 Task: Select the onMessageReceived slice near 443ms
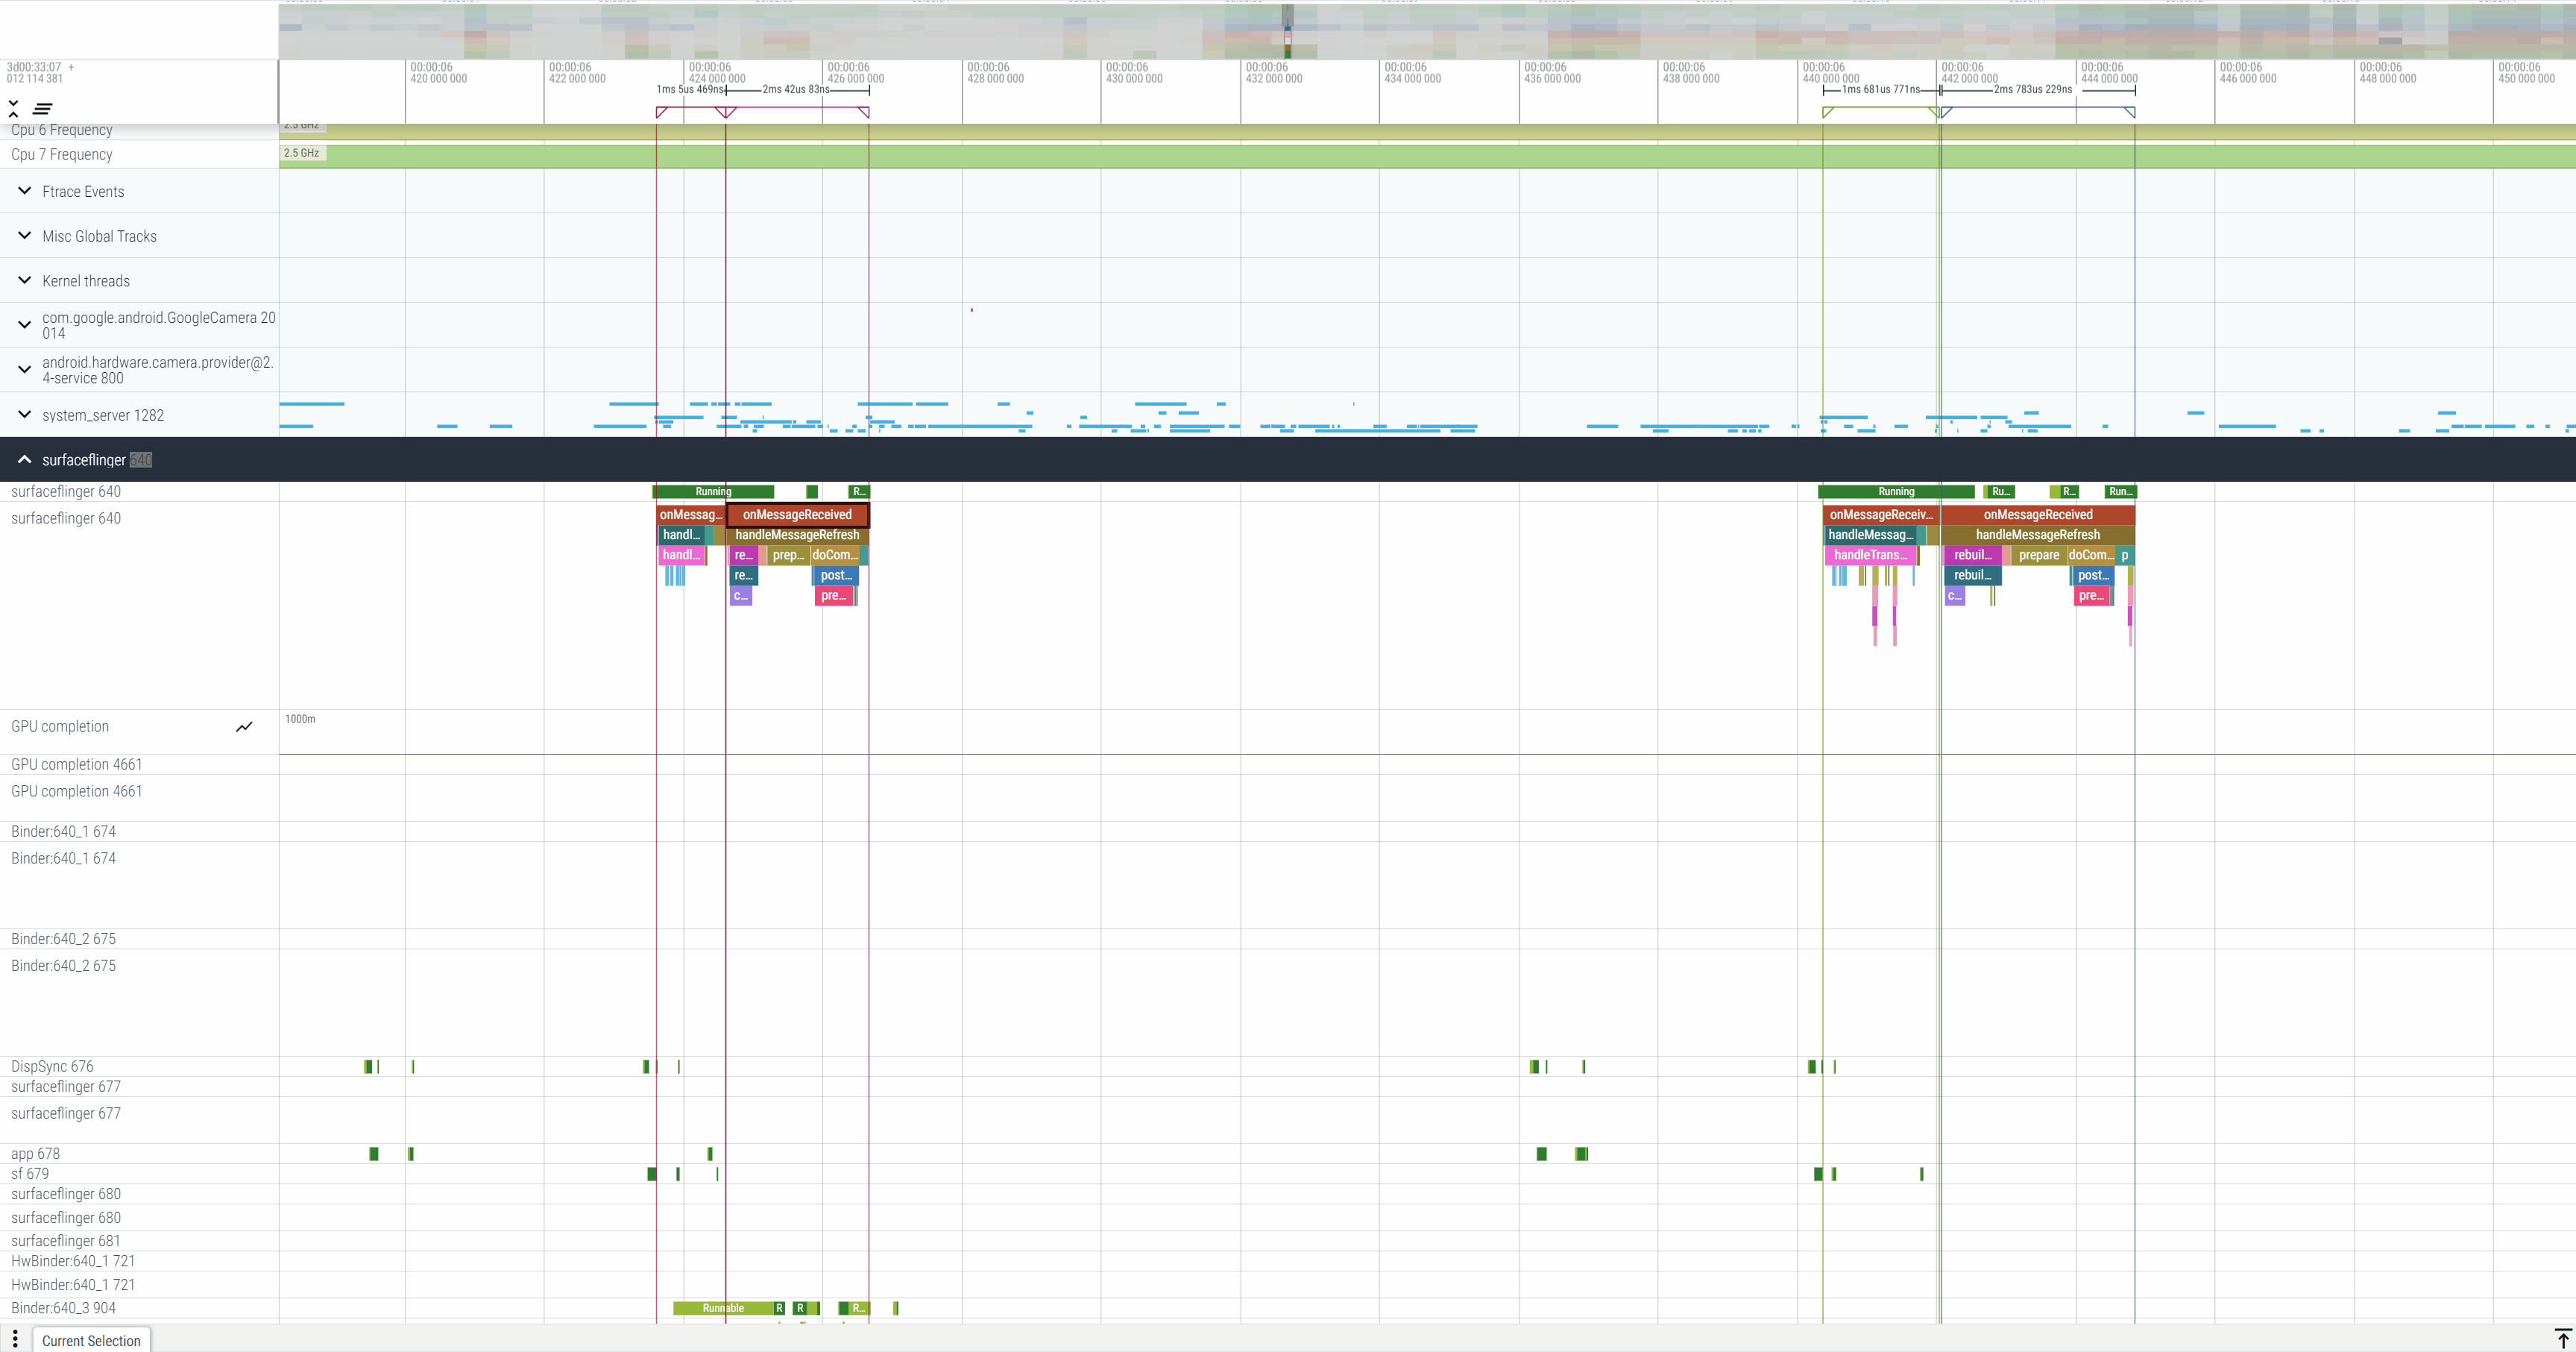coord(2038,515)
